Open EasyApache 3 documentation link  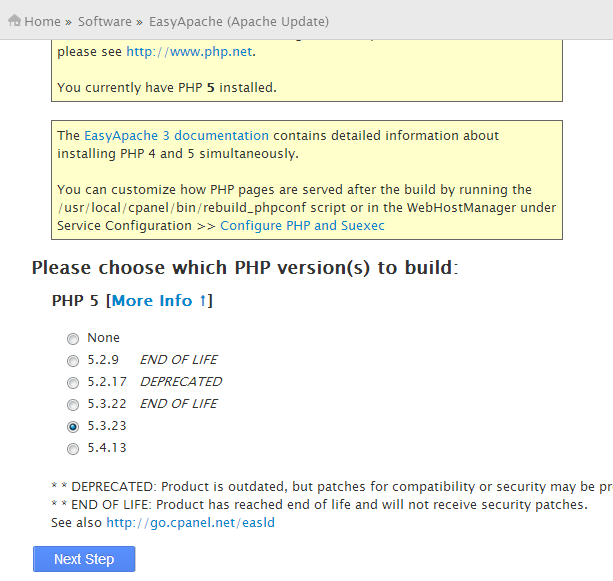click(x=176, y=135)
